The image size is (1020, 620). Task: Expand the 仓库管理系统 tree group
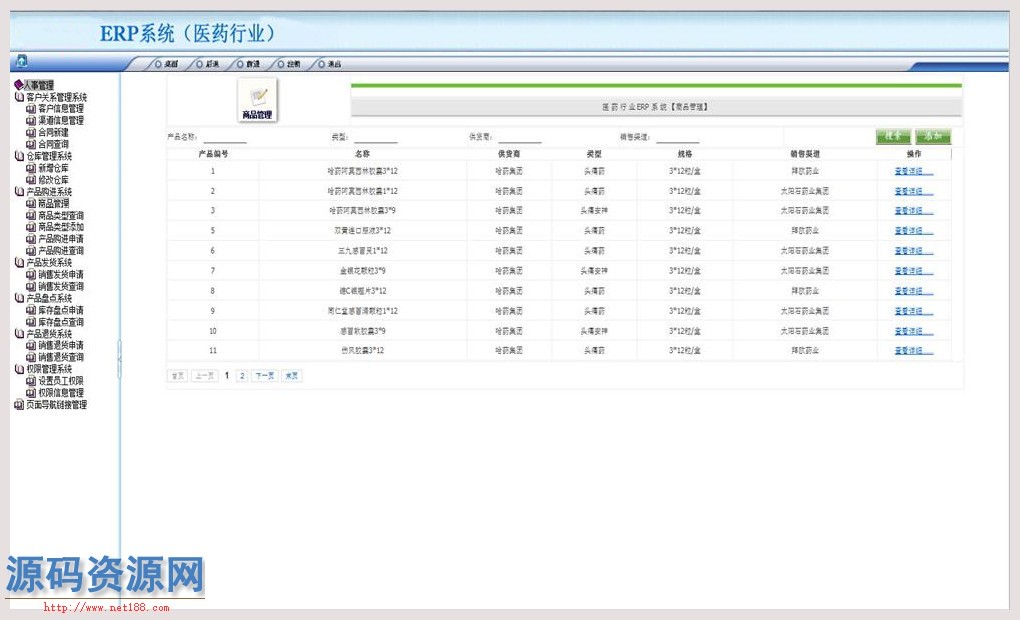[x=19, y=156]
